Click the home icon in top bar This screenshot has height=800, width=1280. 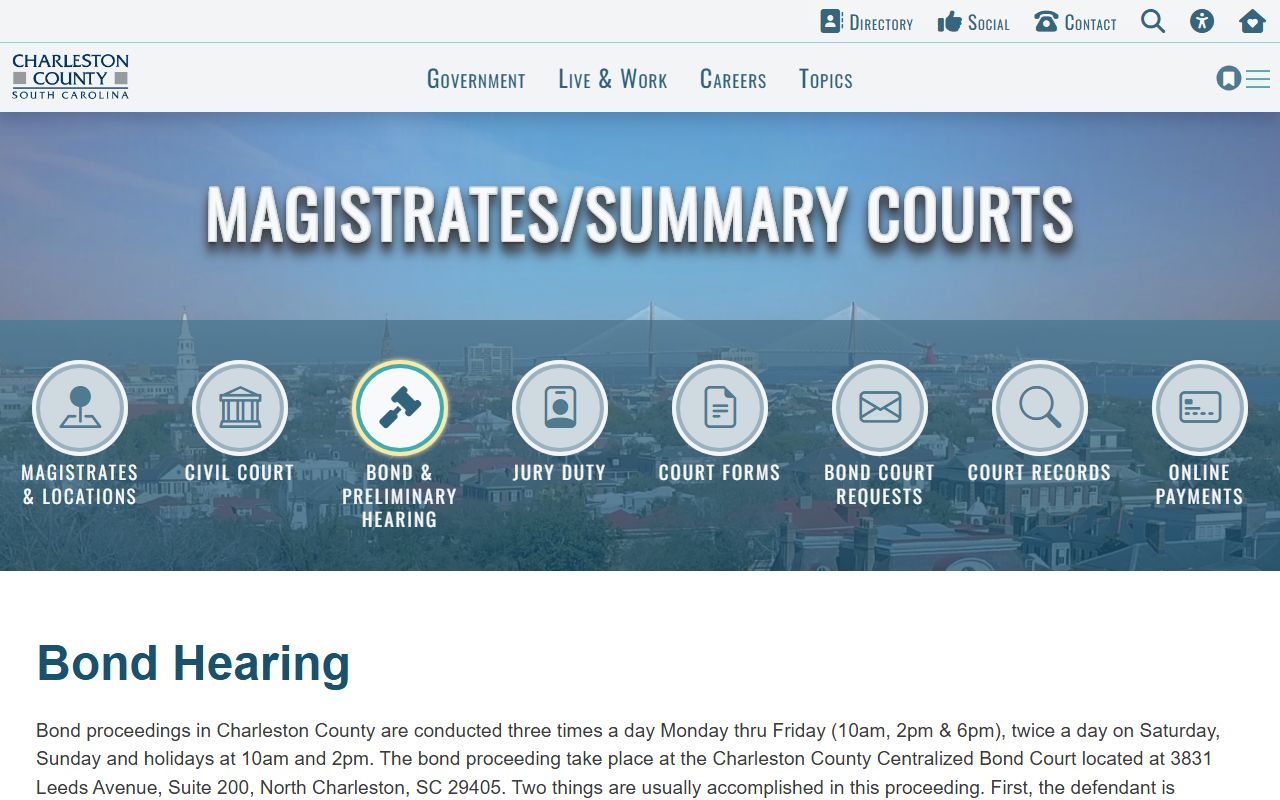click(x=1253, y=21)
